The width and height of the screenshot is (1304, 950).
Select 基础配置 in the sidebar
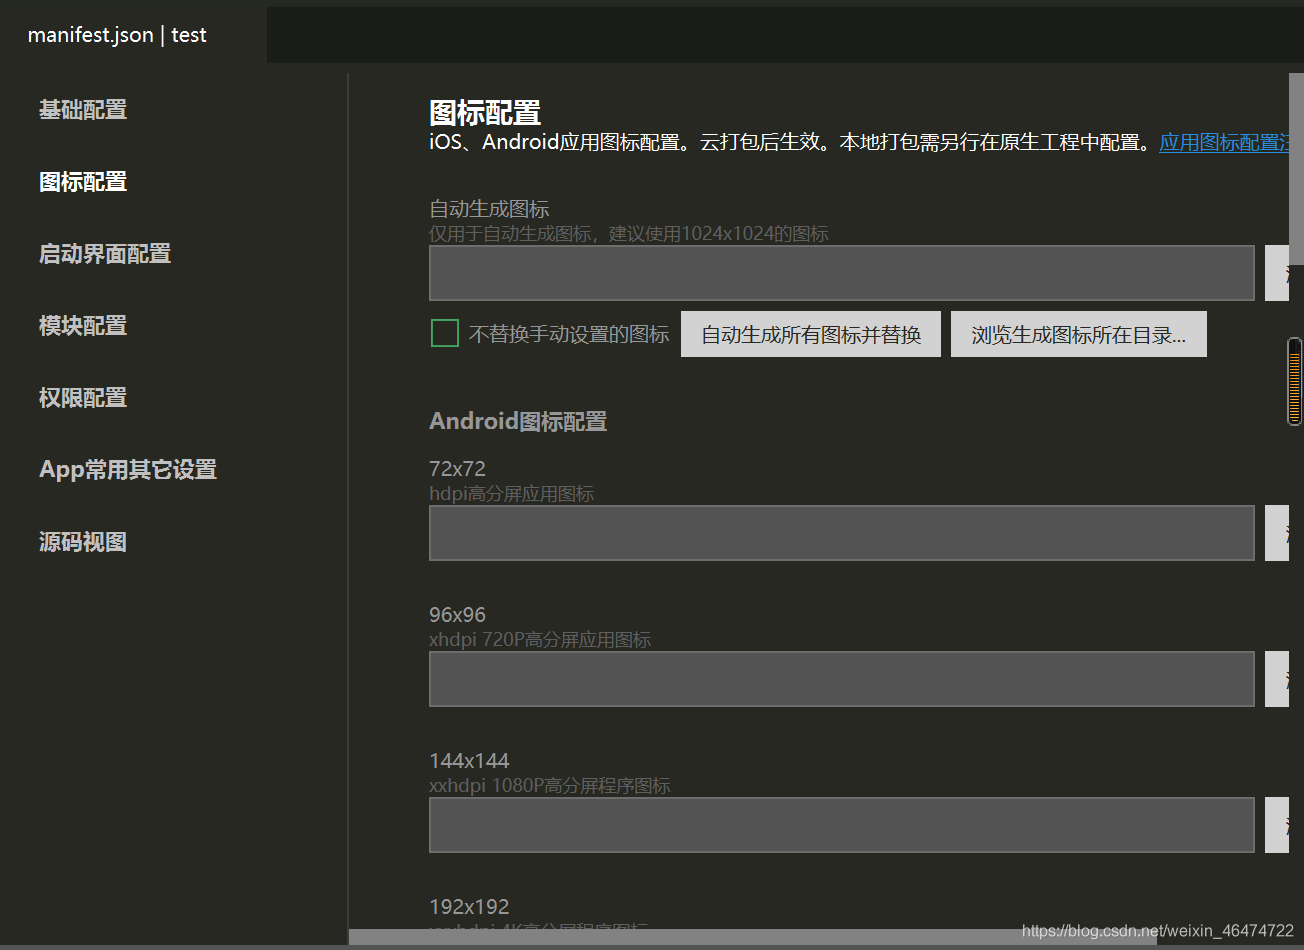coord(83,110)
